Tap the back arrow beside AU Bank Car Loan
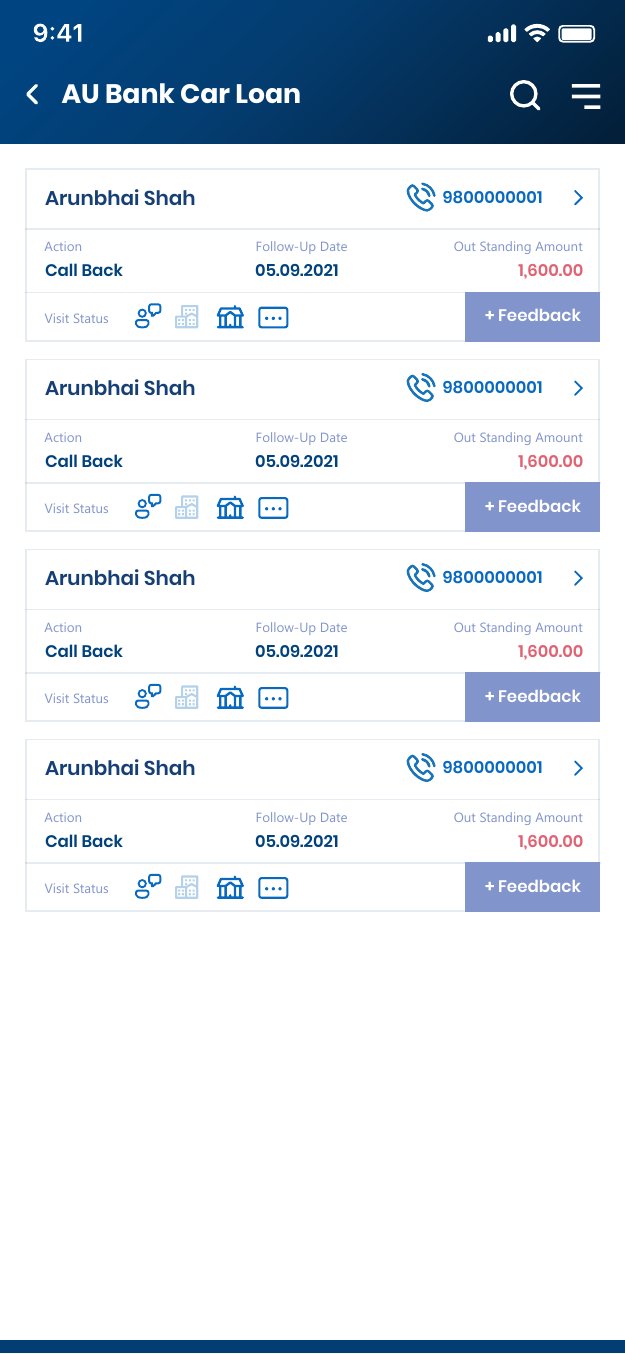The height and width of the screenshot is (1354, 625). pyautogui.click(x=33, y=94)
